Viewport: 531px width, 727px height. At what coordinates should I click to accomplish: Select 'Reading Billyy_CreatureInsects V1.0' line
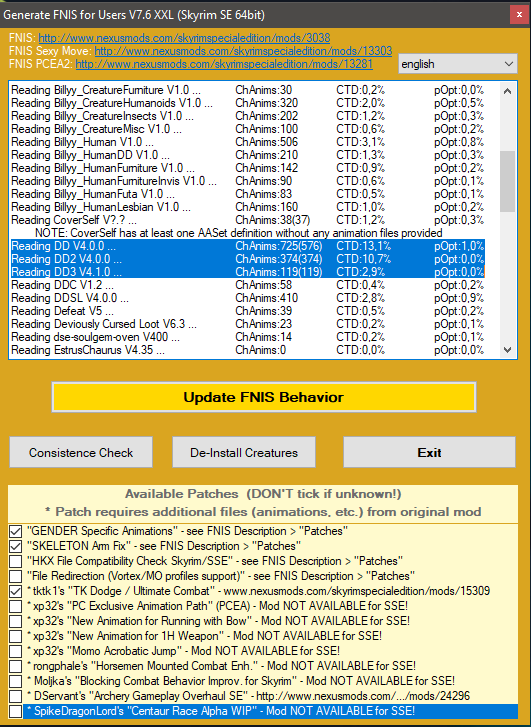pyautogui.click(x=248, y=116)
